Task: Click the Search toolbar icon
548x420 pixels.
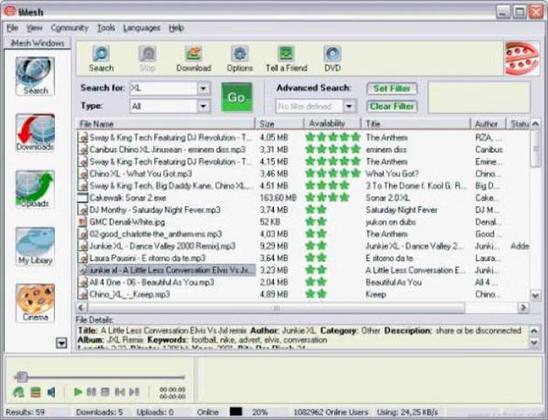Action: [x=101, y=58]
